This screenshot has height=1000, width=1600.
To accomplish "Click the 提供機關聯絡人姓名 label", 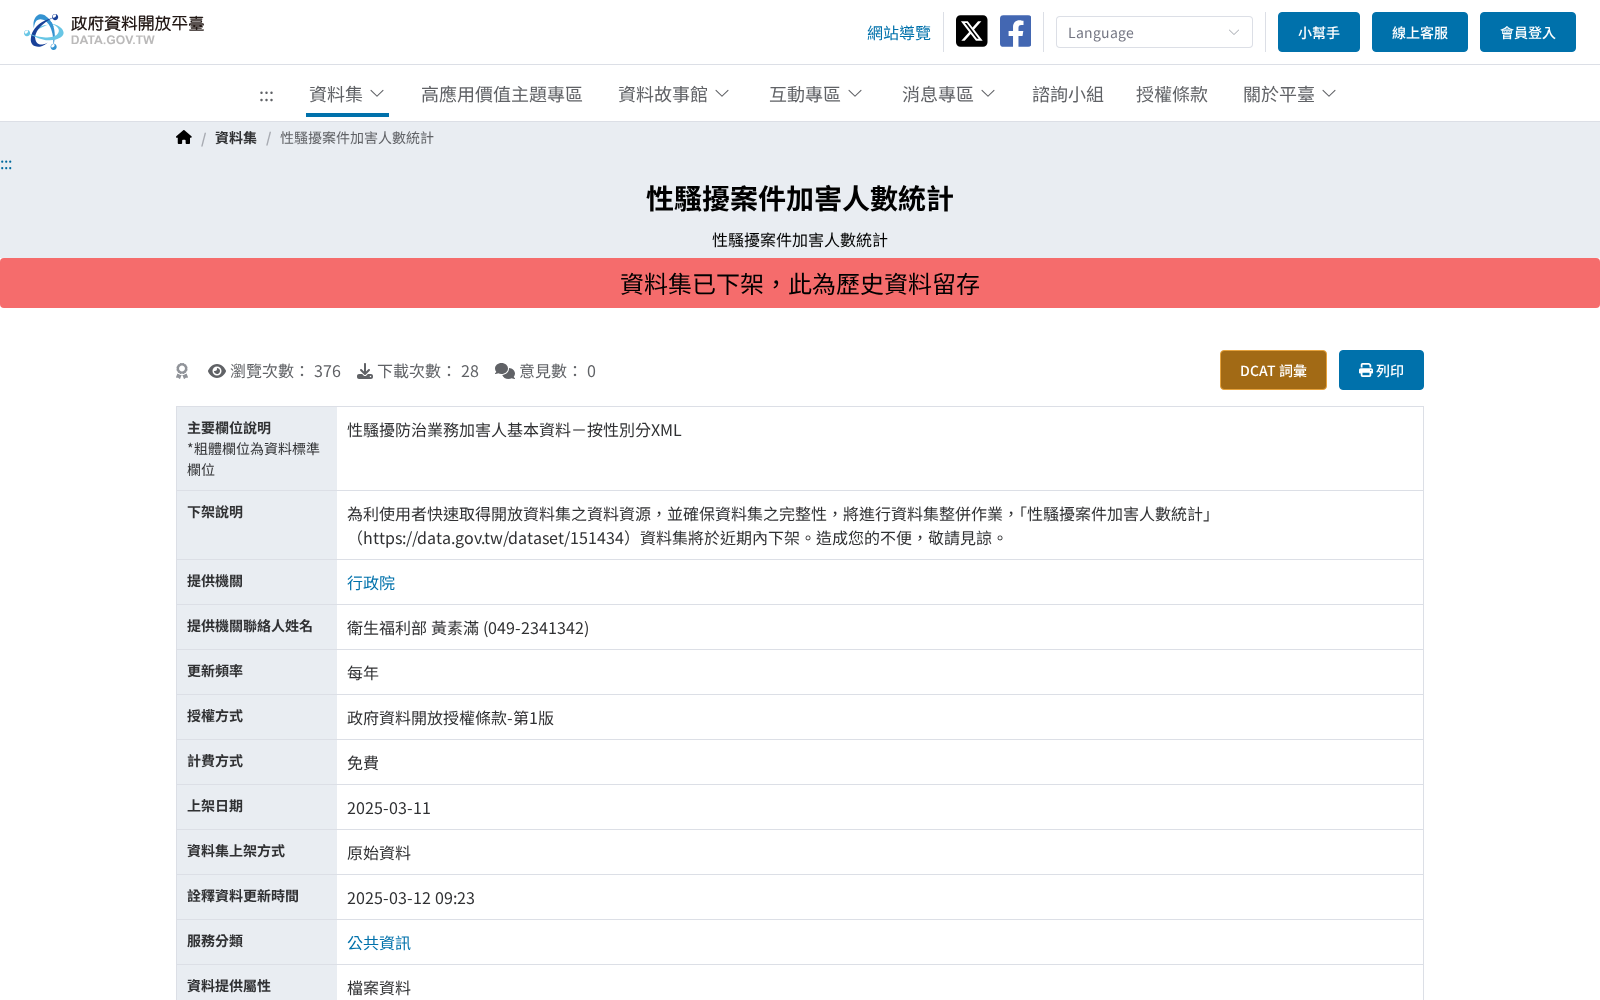I will 250,626.
